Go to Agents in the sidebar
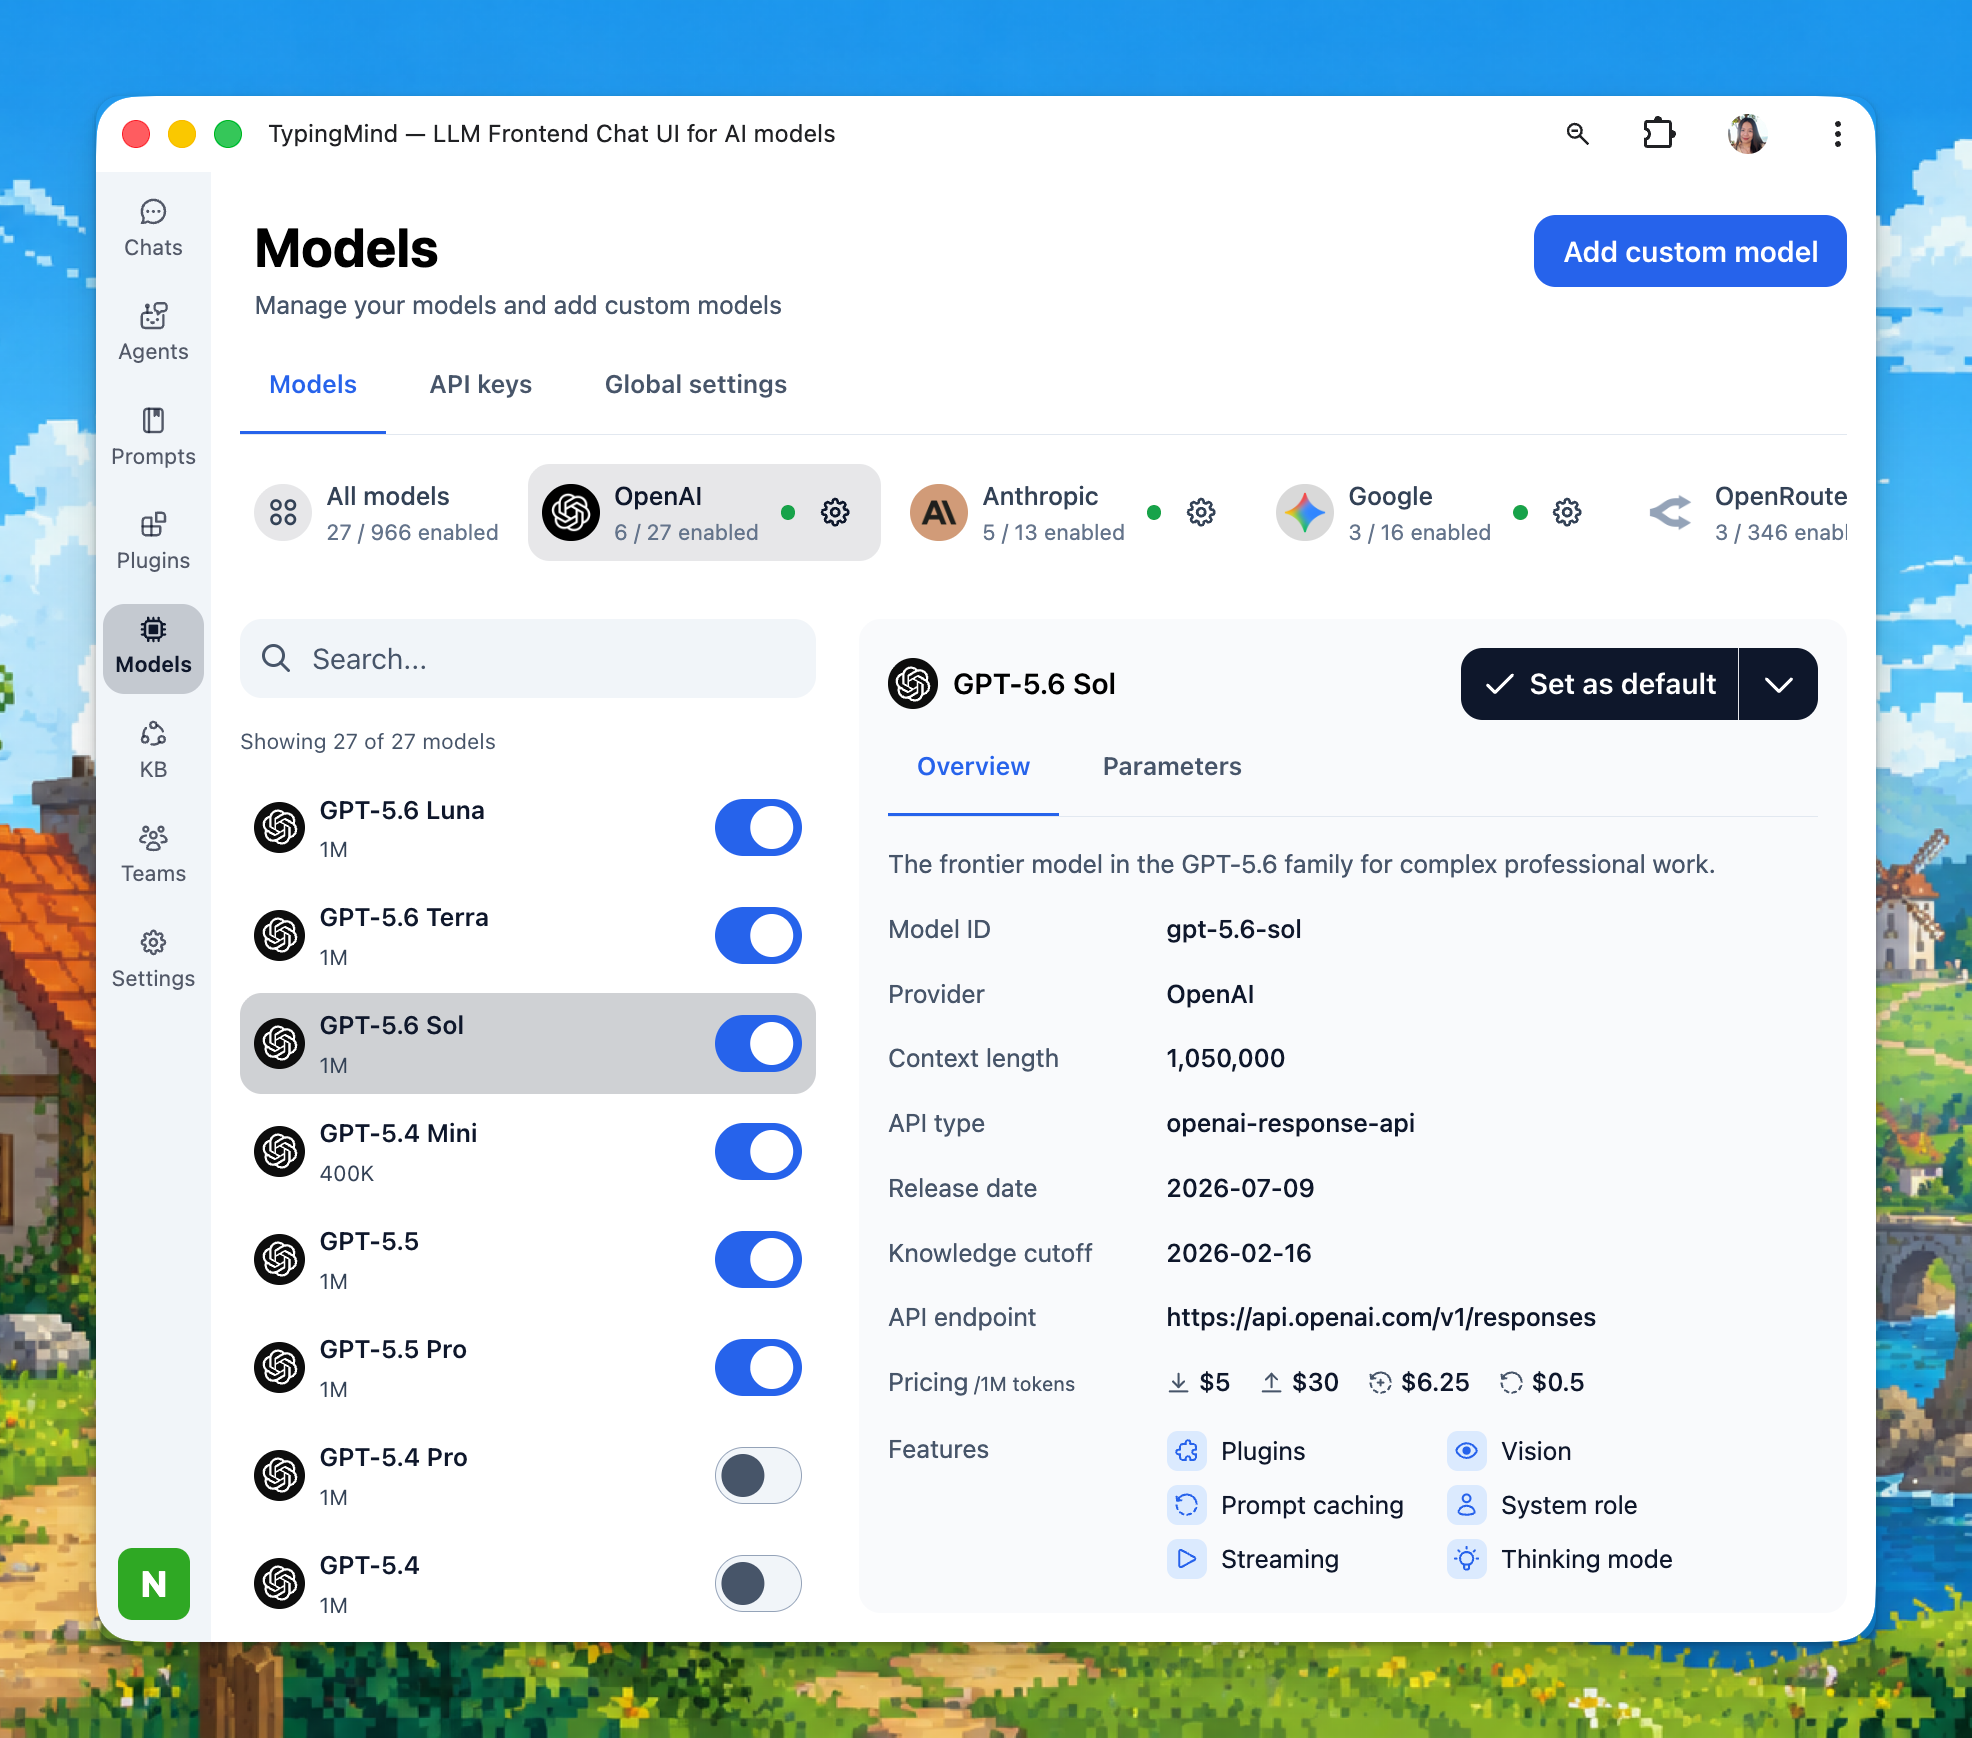 (x=153, y=333)
